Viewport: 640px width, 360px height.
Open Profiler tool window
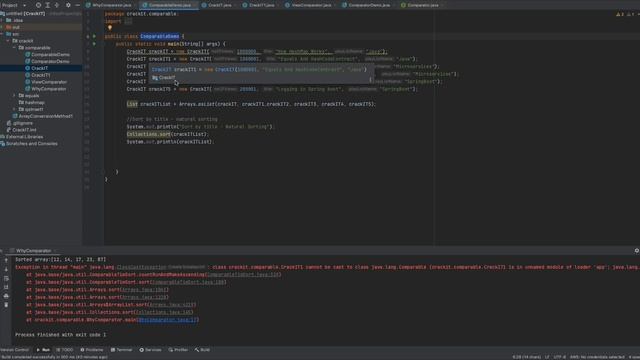[178, 350]
